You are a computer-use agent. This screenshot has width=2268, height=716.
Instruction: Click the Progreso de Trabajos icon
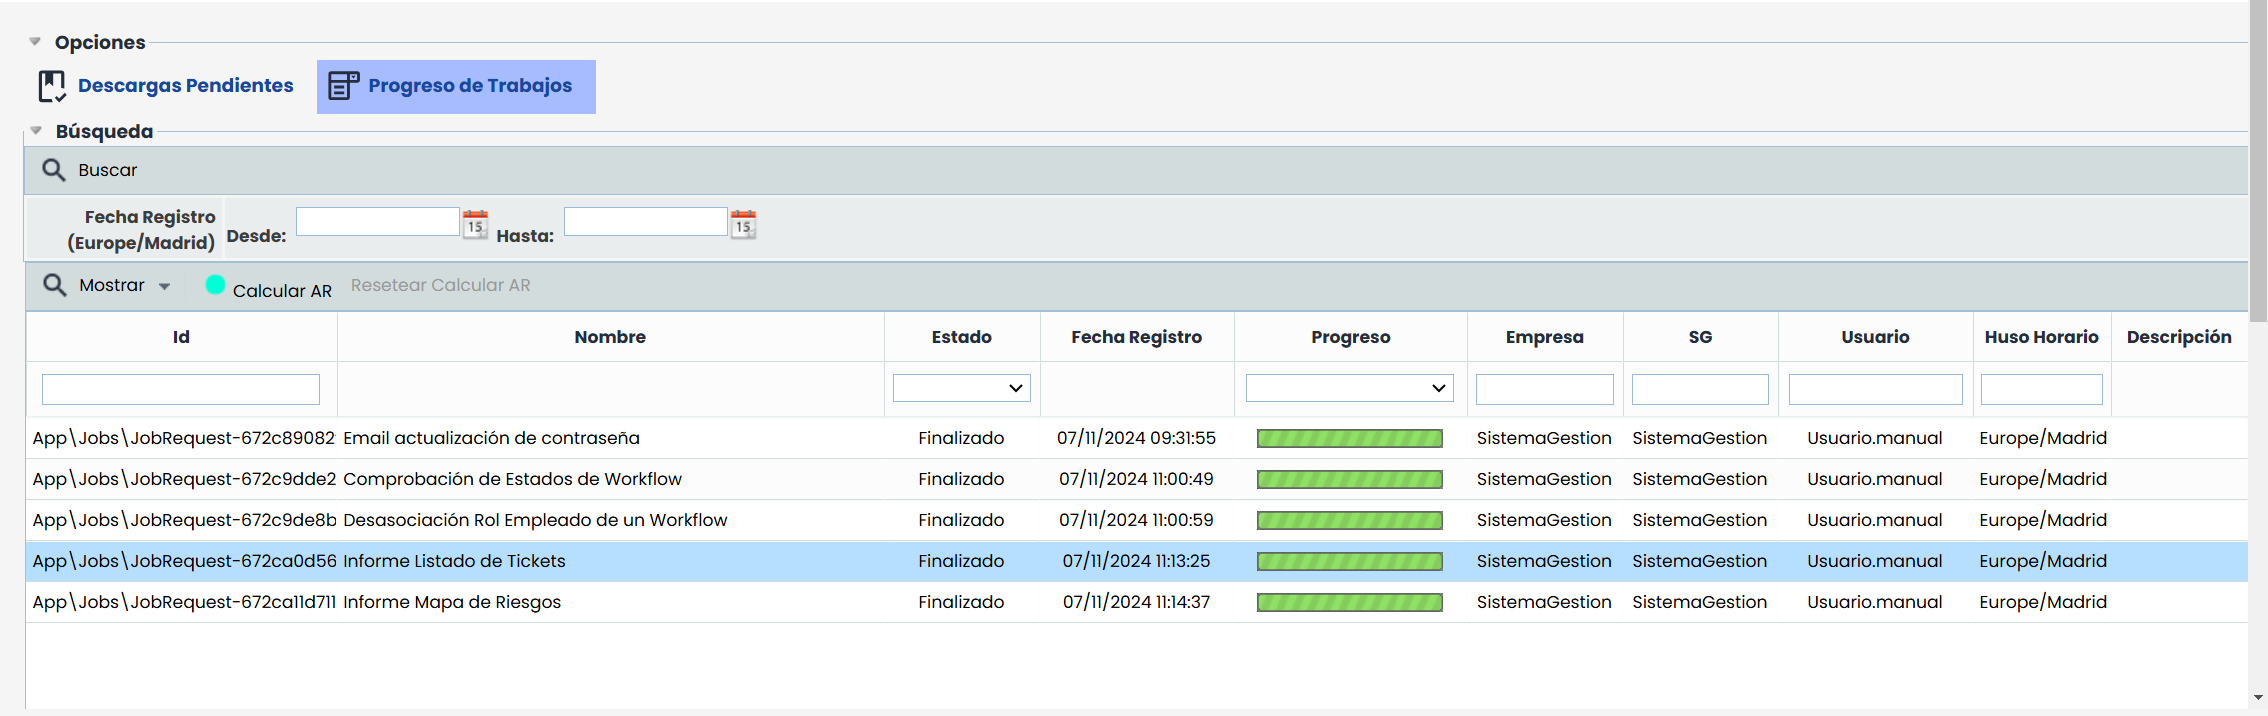[x=343, y=86]
